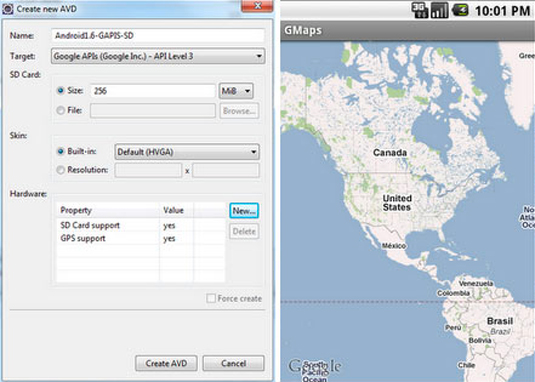Viewport: 535px width, 382px height.
Task: Tick the Force create checkbox
Action: pyautogui.click(x=211, y=298)
